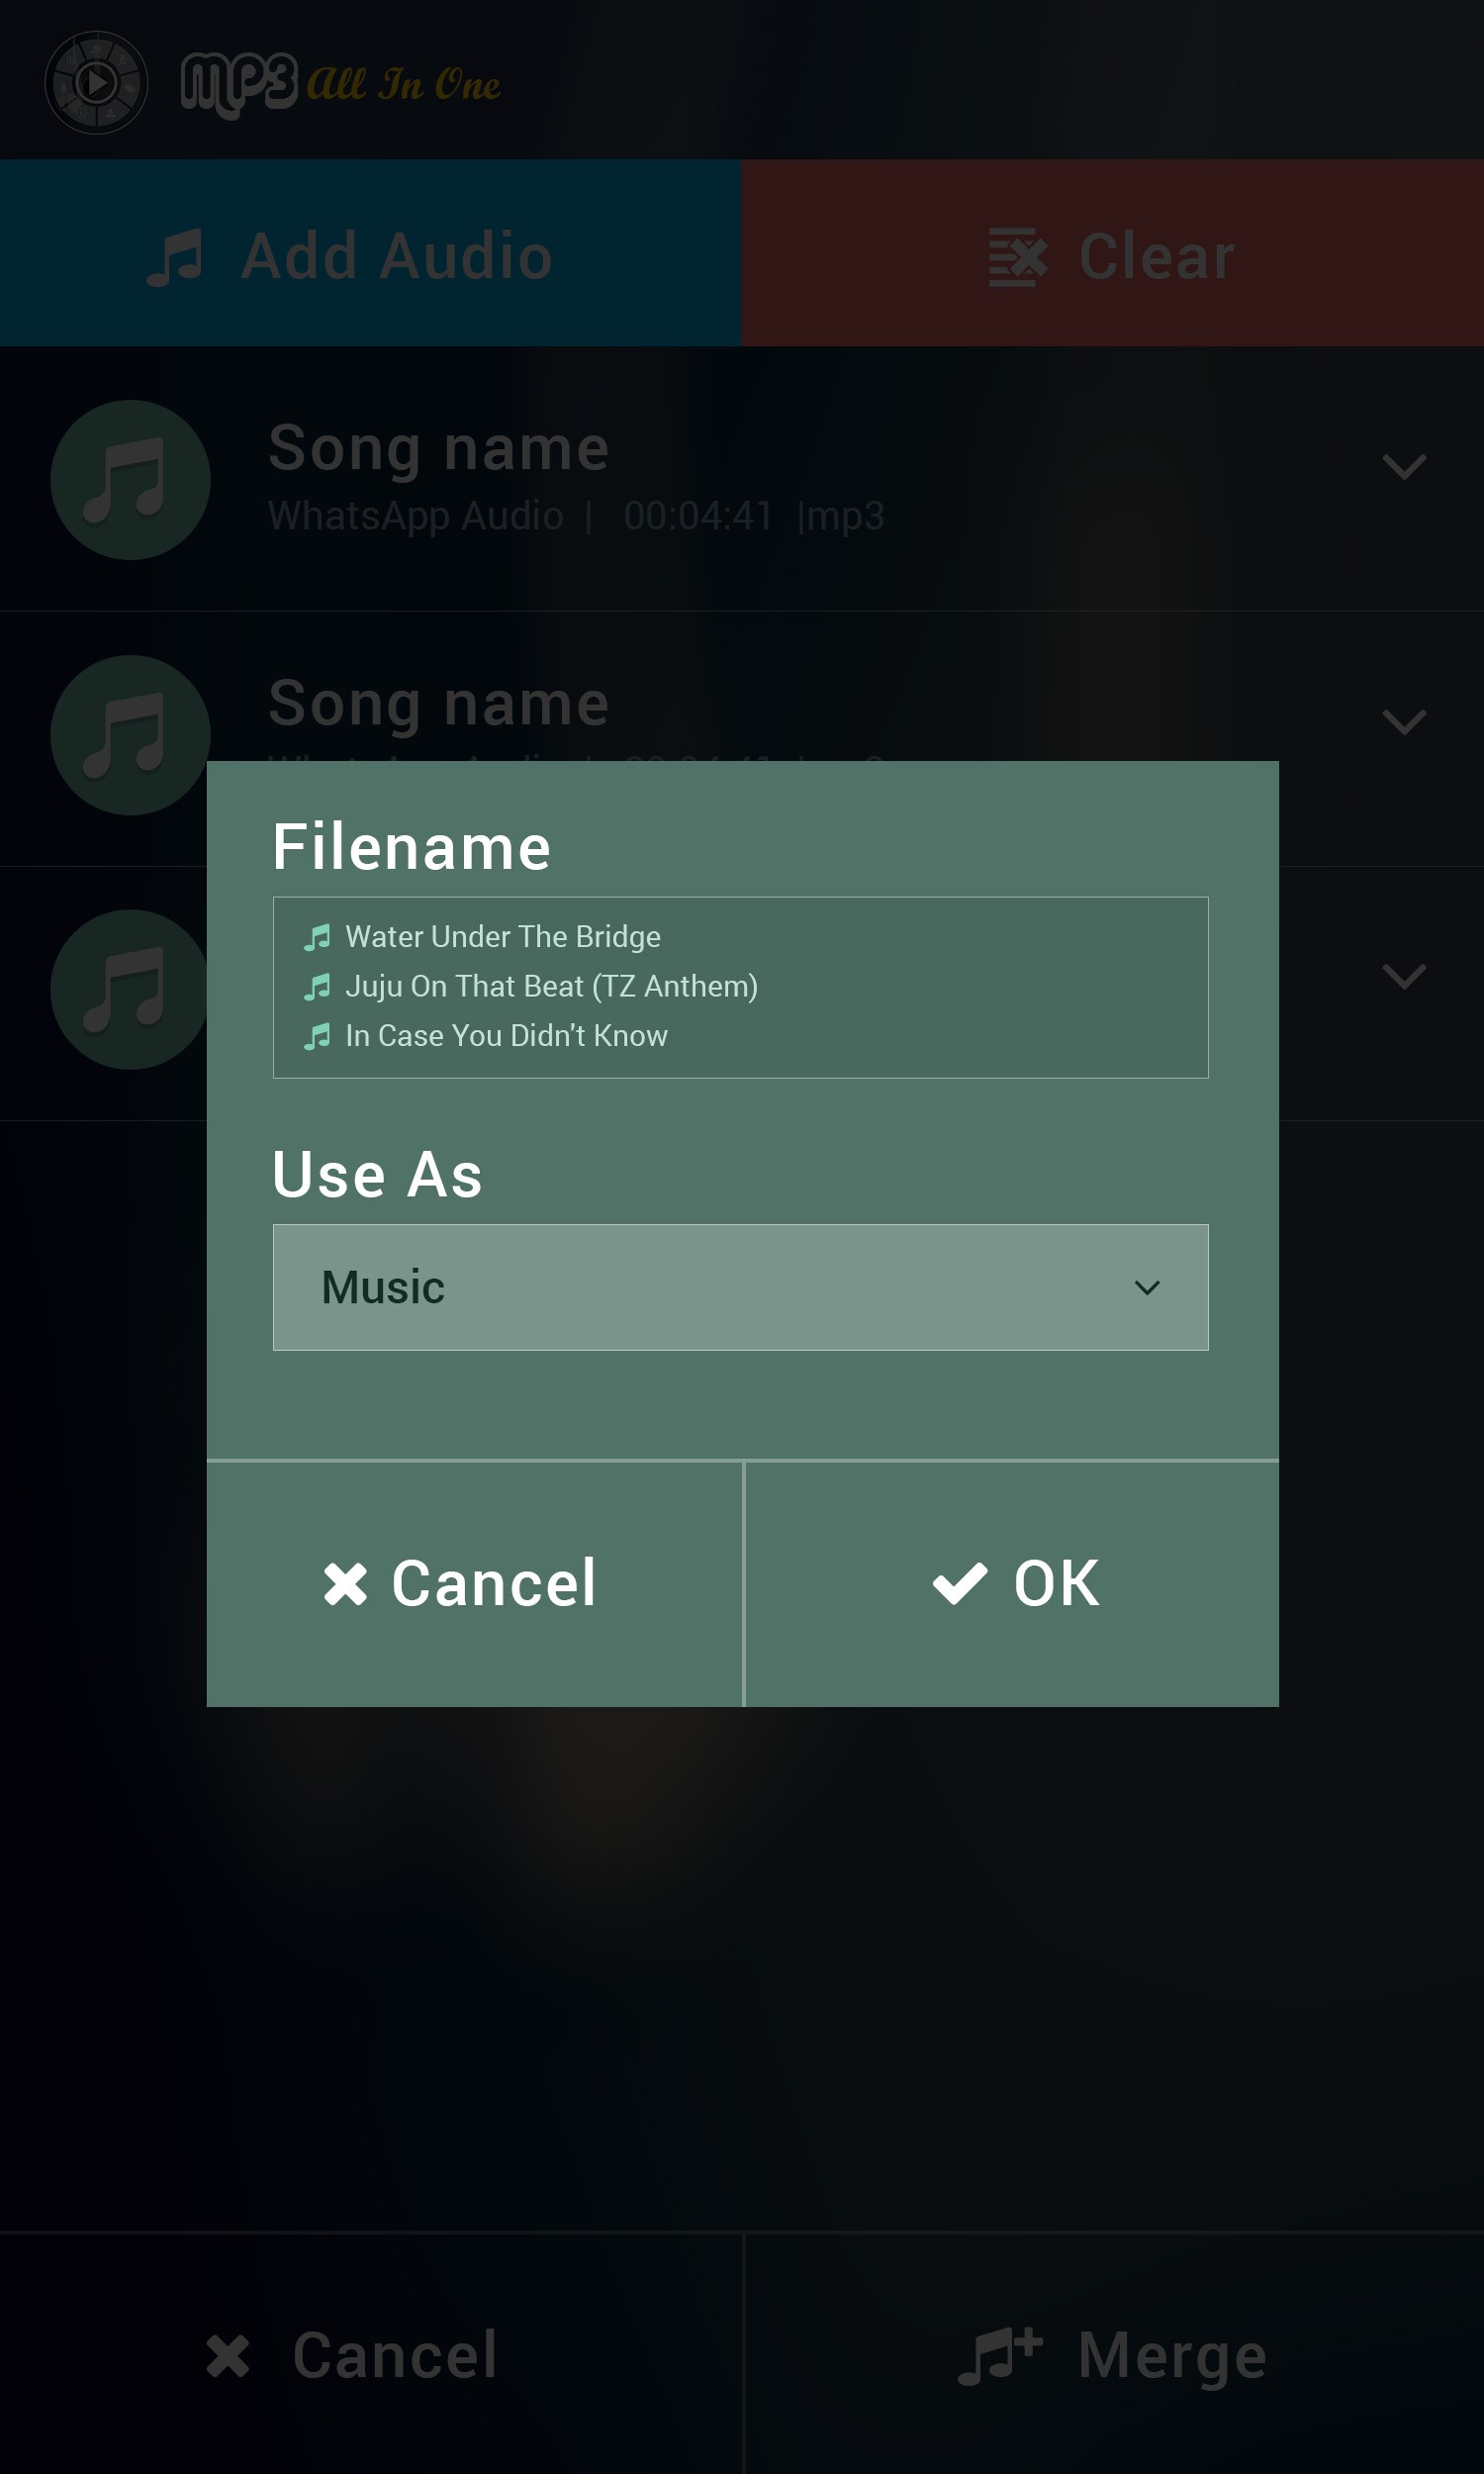
Task: Expand the first Song name row chevron
Action: point(1403,466)
